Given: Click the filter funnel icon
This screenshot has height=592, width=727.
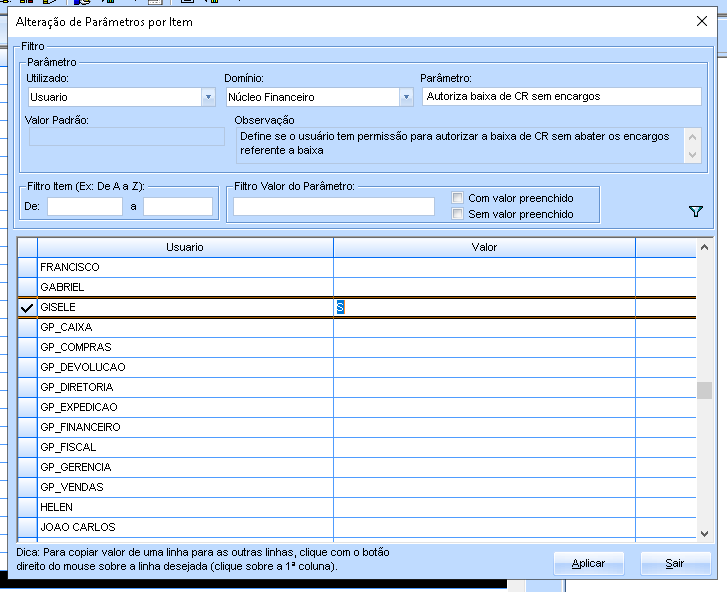Looking at the screenshot, I should tap(696, 211).
